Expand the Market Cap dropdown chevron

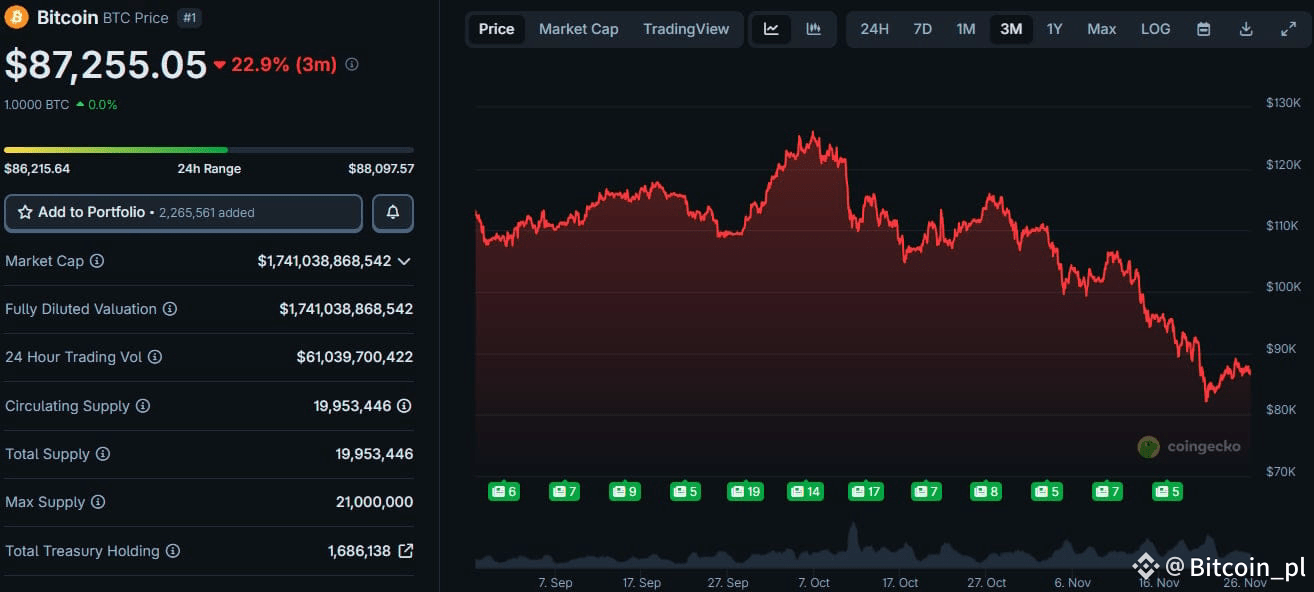click(x=404, y=261)
